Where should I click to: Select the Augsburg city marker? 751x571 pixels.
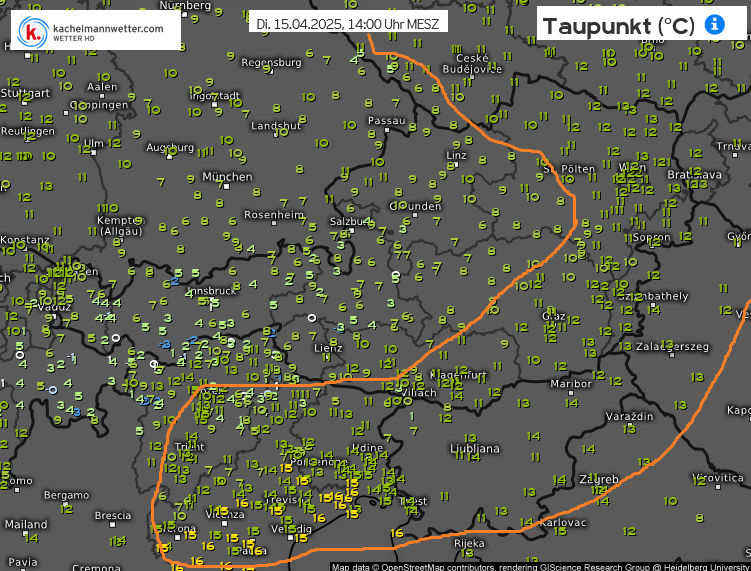pos(170,157)
